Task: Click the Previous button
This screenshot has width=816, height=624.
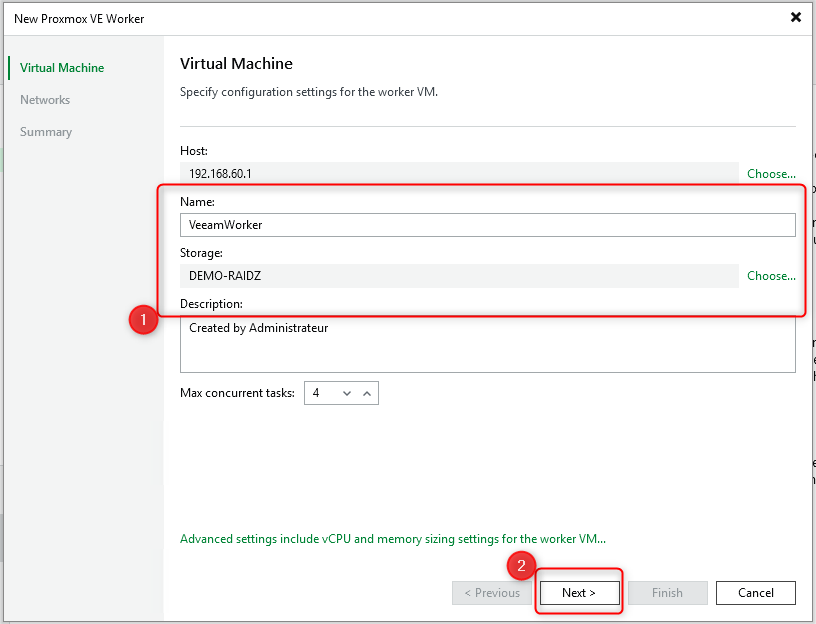Action: (x=491, y=592)
